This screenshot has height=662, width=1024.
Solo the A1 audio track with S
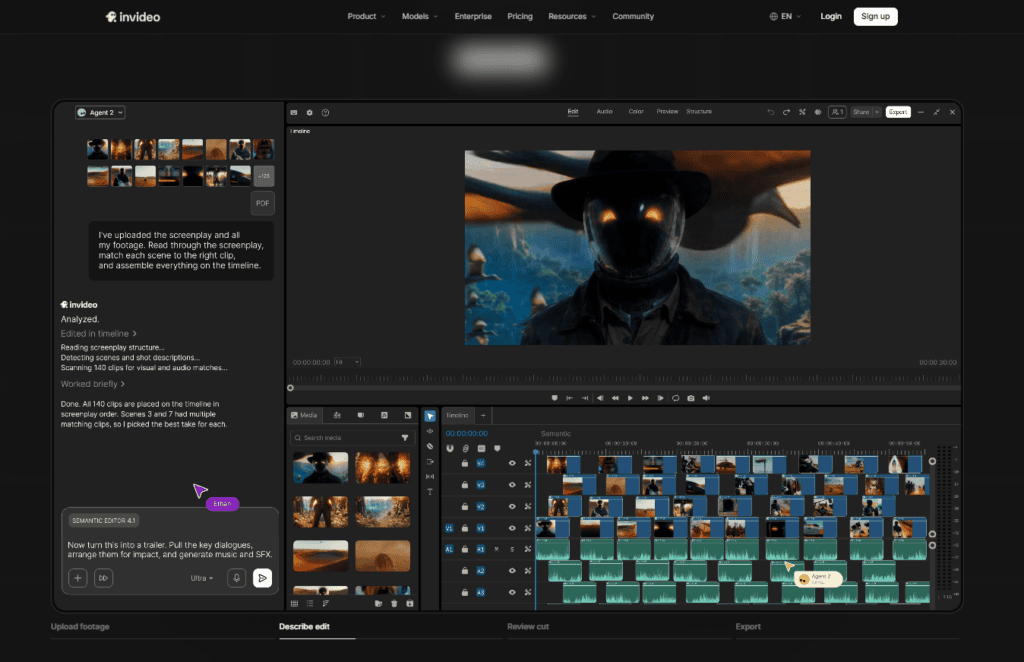coord(512,550)
